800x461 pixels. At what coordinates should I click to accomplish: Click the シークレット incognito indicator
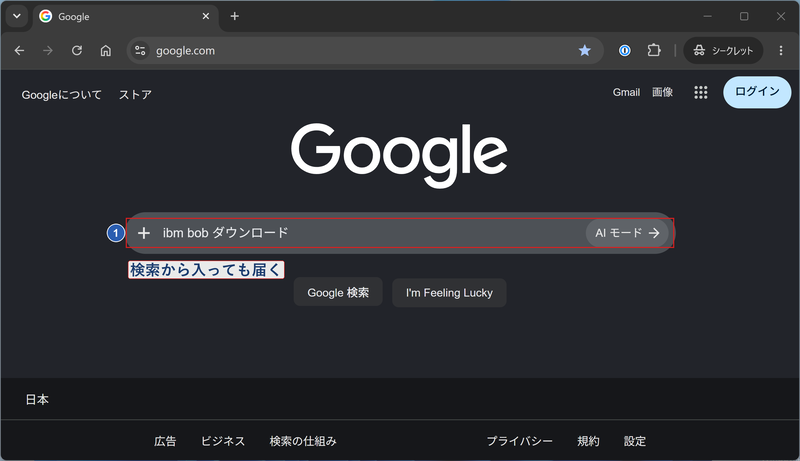pos(723,50)
